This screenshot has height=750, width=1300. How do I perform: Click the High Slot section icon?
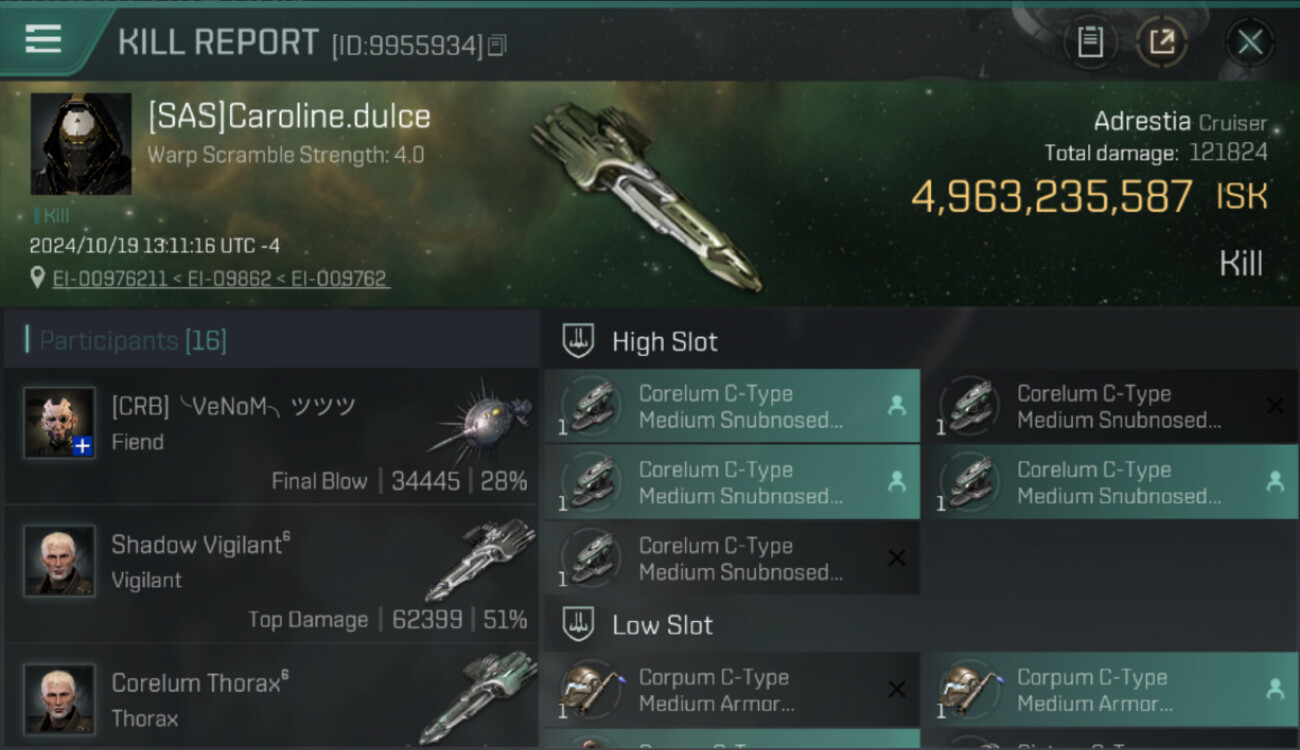(x=578, y=341)
